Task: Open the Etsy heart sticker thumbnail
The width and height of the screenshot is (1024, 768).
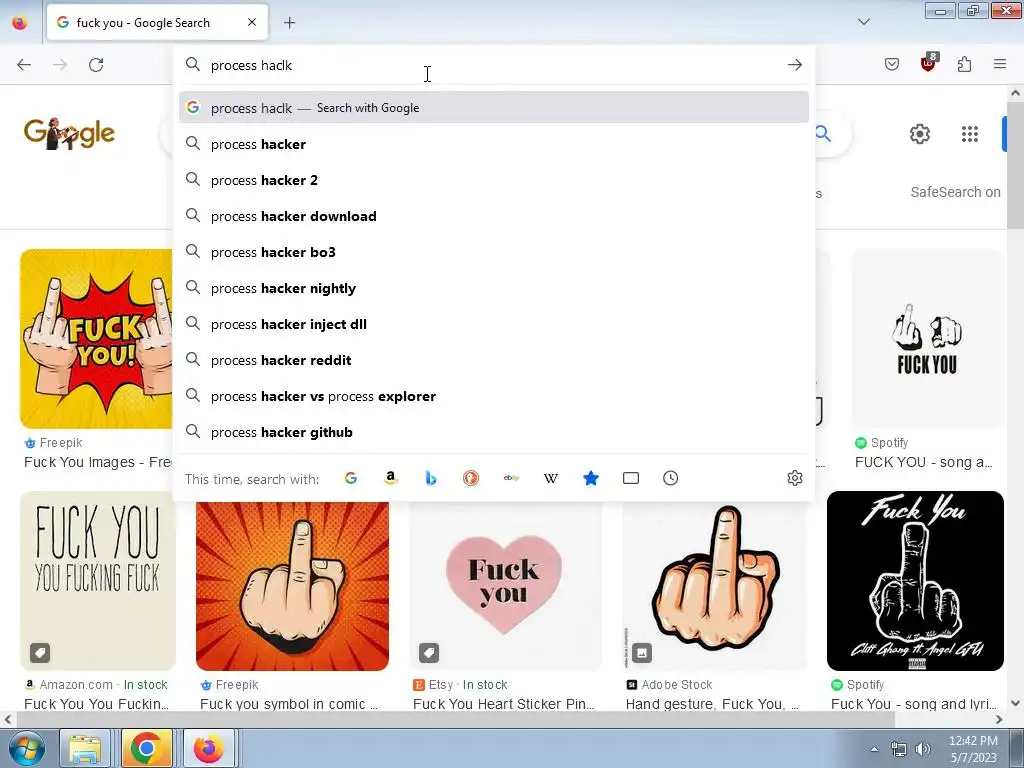Action: click(x=505, y=586)
